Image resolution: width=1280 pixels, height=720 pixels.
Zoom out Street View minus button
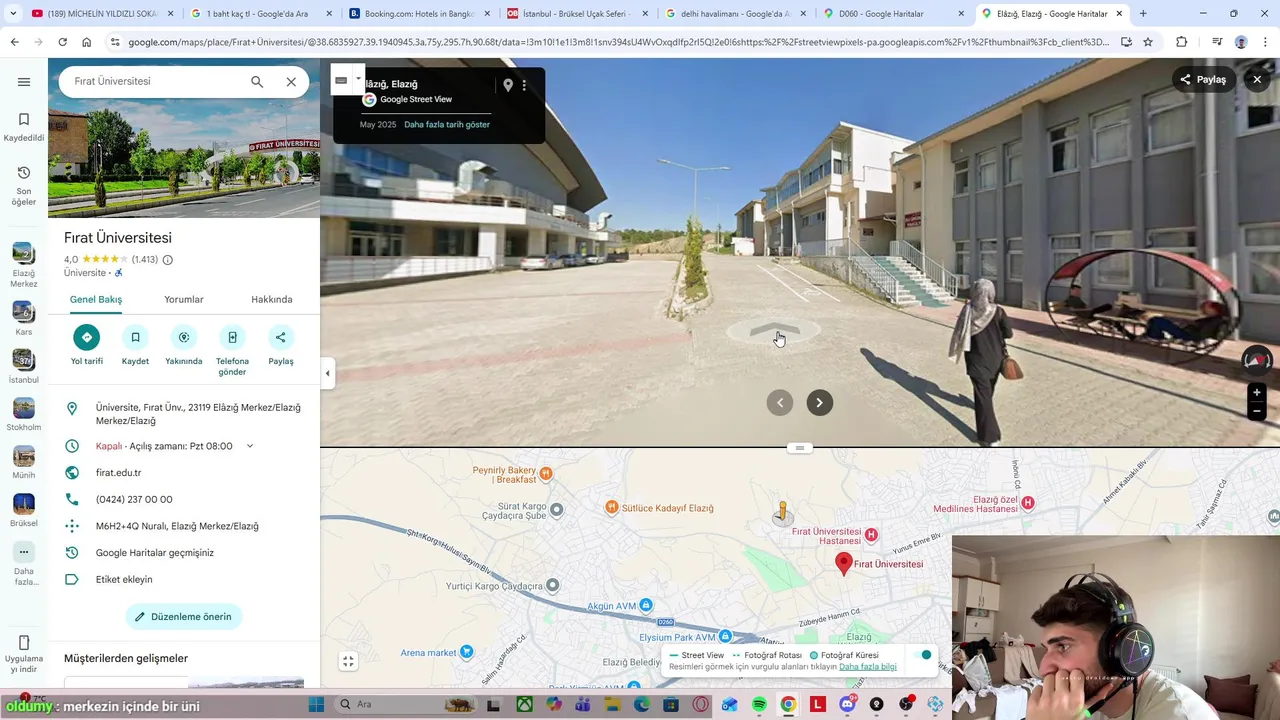point(1257,411)
